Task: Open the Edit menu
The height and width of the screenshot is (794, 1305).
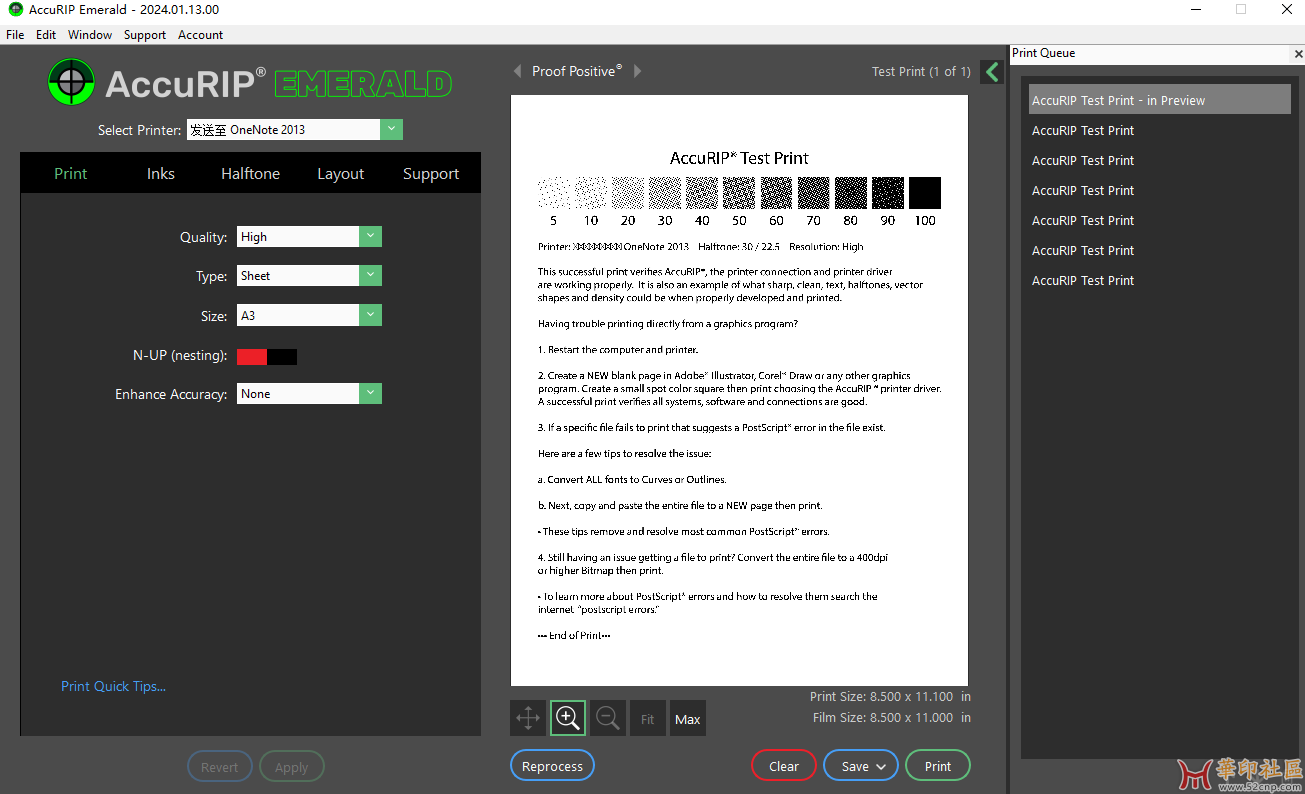Action: click(46, 35)
